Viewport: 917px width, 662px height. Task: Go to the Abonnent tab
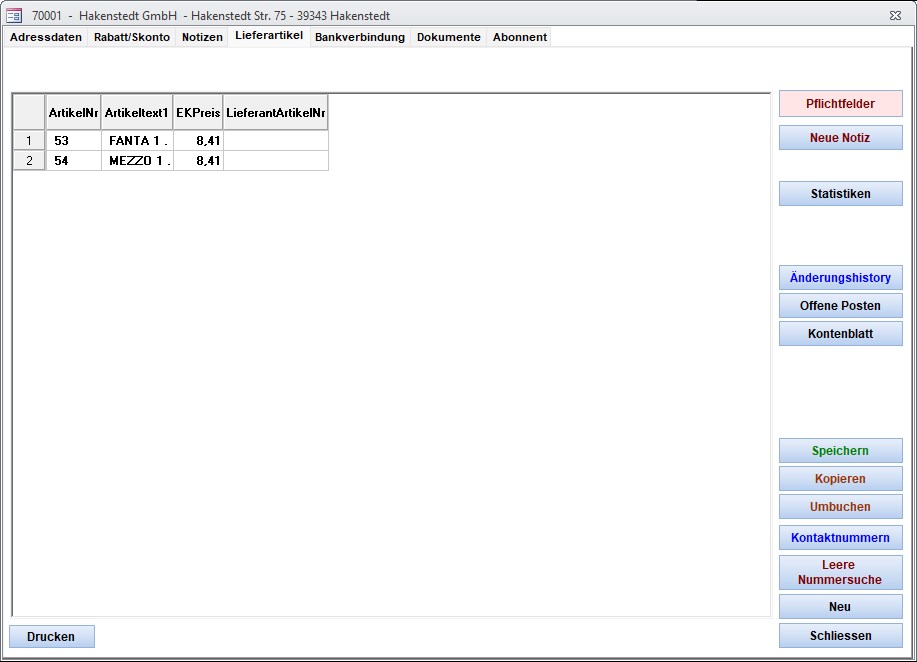pos(520,37)
